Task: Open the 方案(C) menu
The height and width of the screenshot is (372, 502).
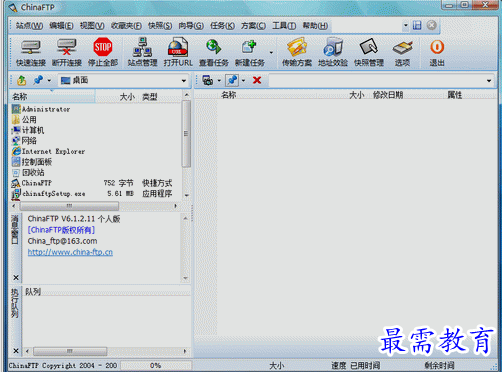Action: [253, 26]
